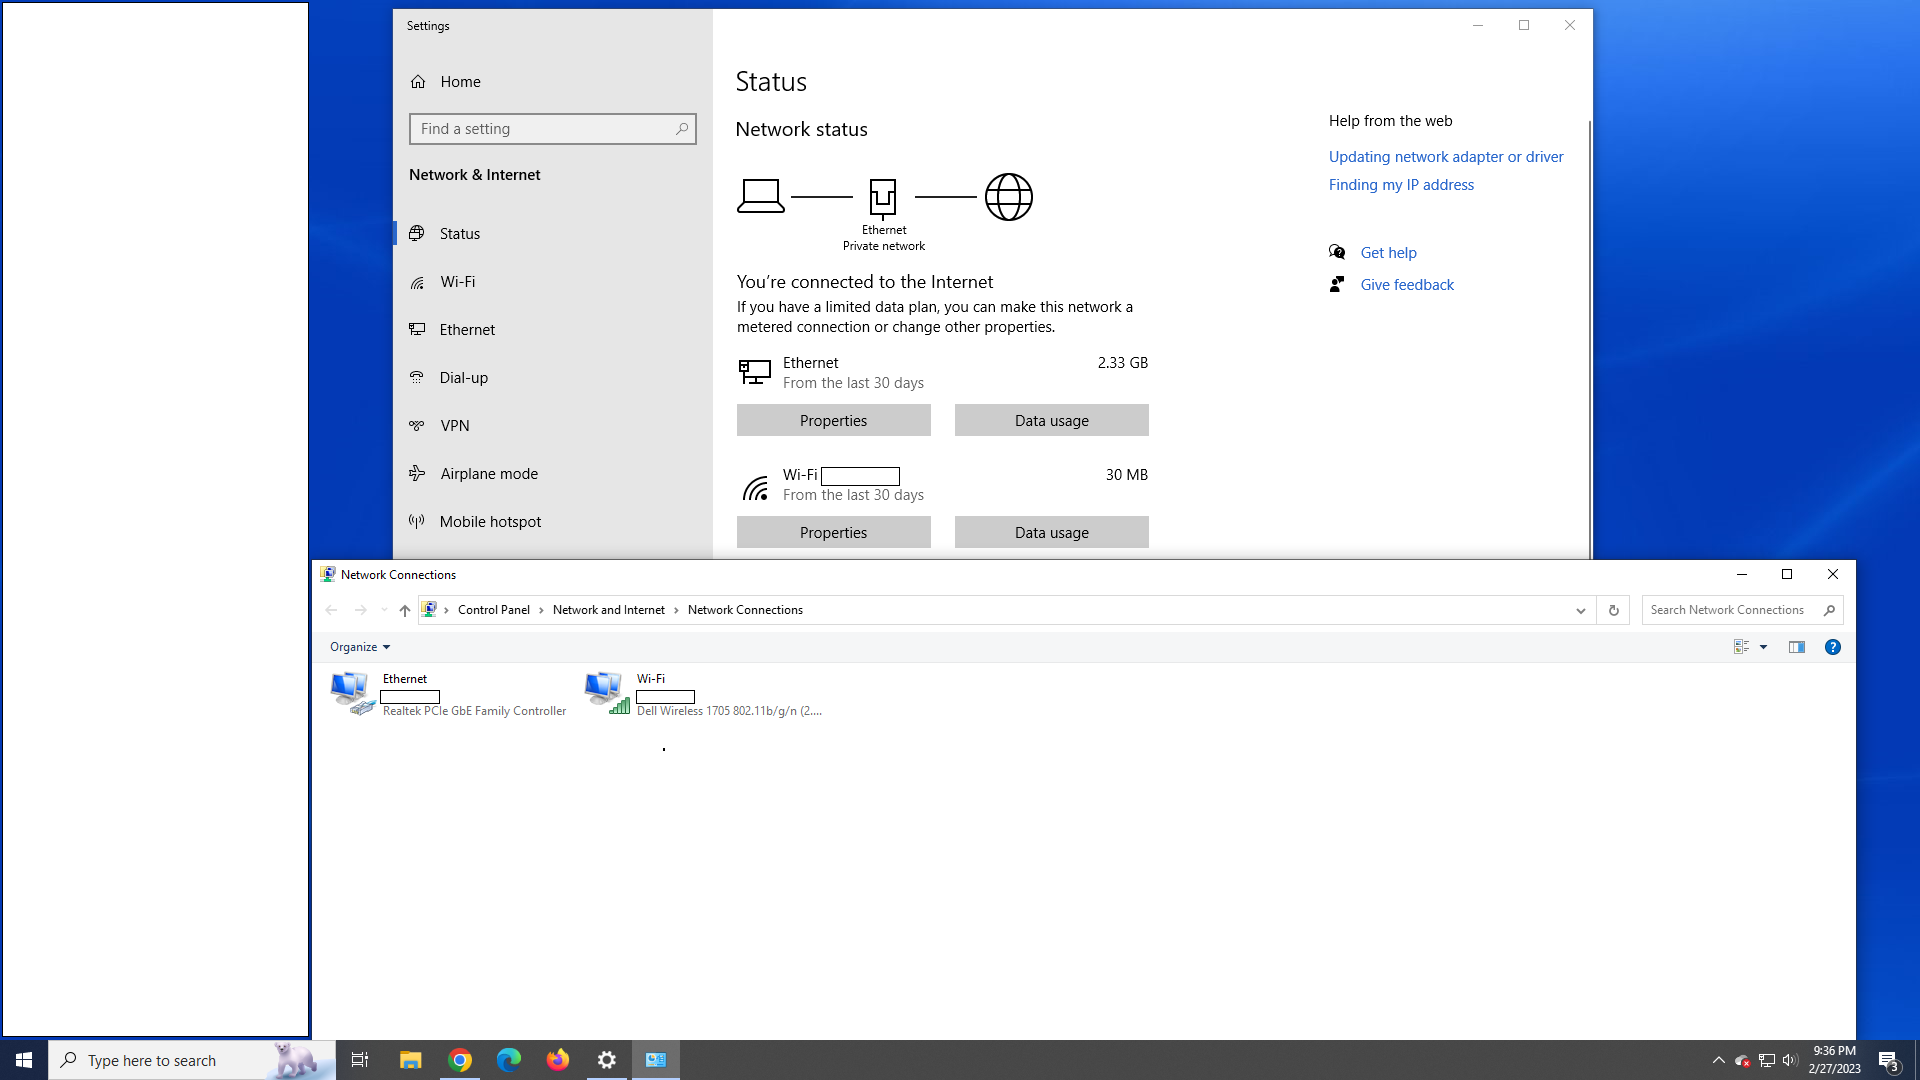Click Properties button under Ethernet
The image size is (1920, 1080).
(x=834, y=421)
